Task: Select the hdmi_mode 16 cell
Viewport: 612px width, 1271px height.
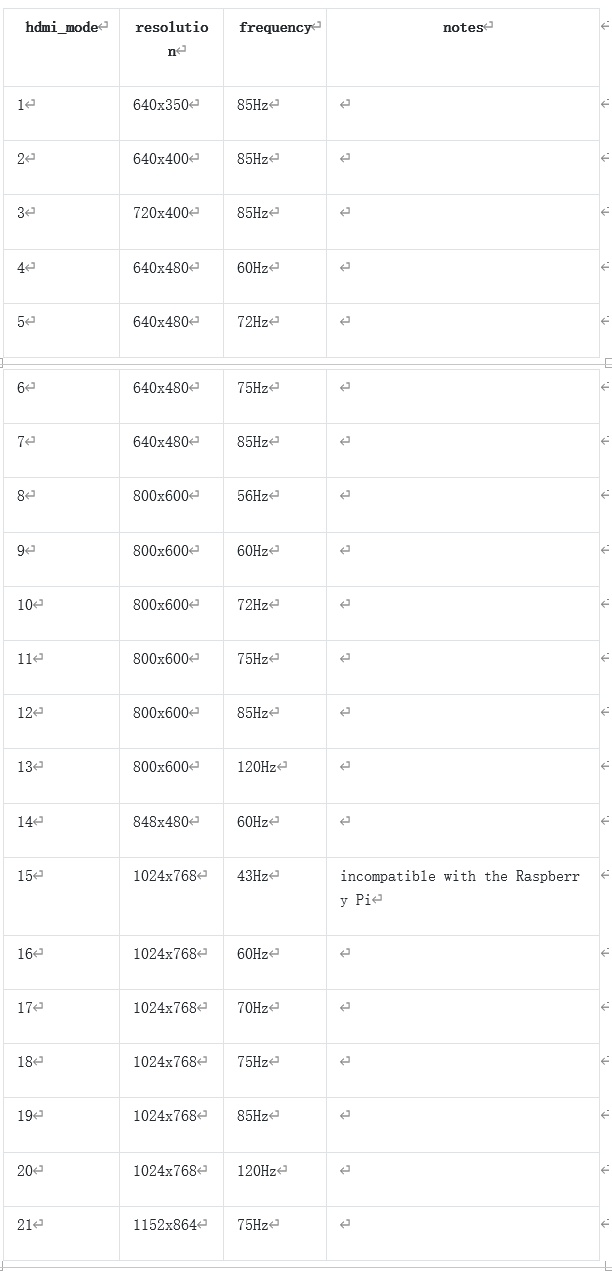Action: (61, 962)
